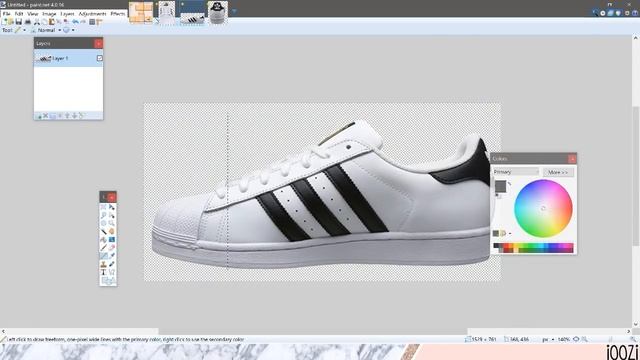The width and height of the screenshot is (640, 360).
Task: Open the Image menu
Action: click(x=49, y=13)
